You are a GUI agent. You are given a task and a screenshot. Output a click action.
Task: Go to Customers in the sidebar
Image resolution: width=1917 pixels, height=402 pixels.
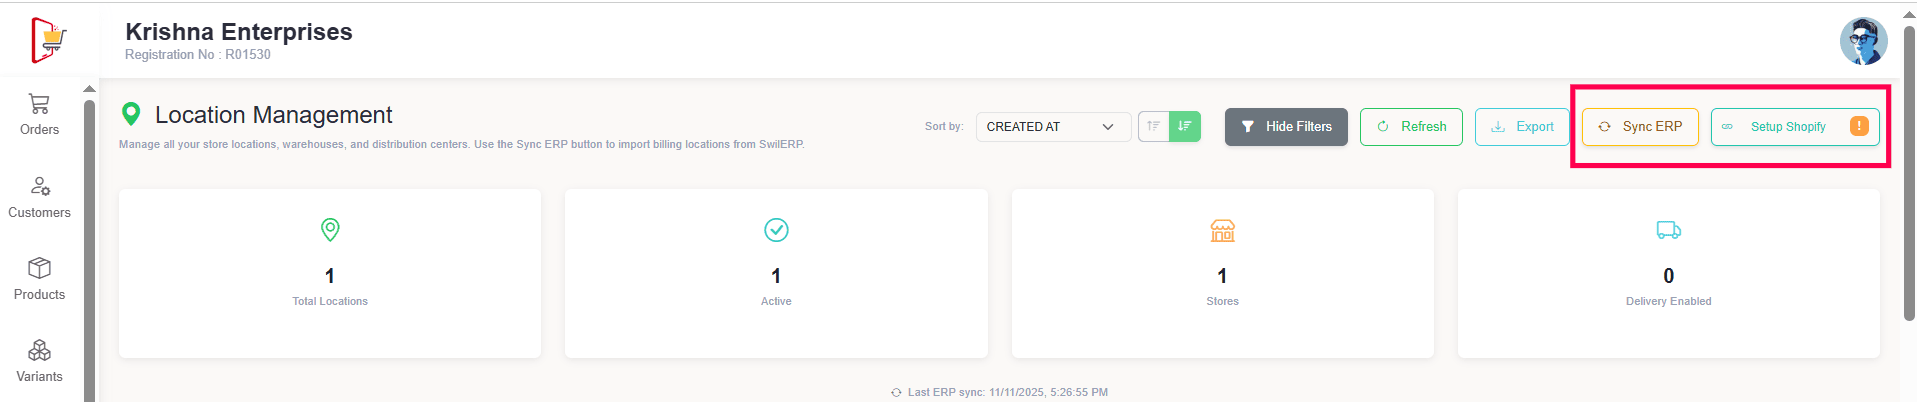point(39,197)
